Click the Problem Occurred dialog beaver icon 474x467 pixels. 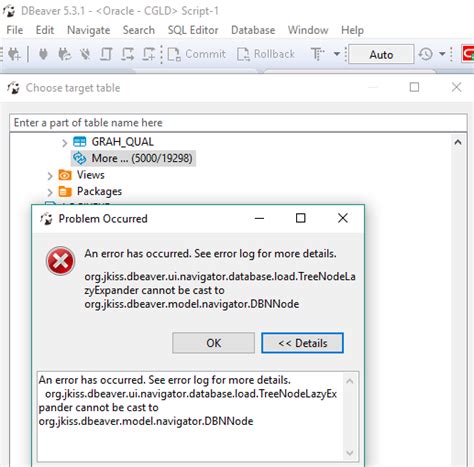[x=46, y=219]
